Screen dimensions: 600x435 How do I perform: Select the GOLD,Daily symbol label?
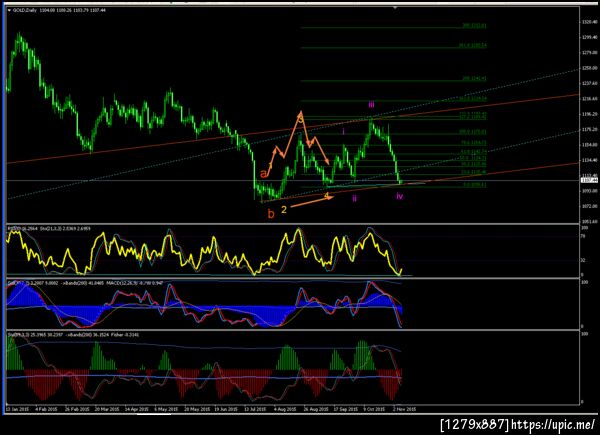click(x=25, y=10)
